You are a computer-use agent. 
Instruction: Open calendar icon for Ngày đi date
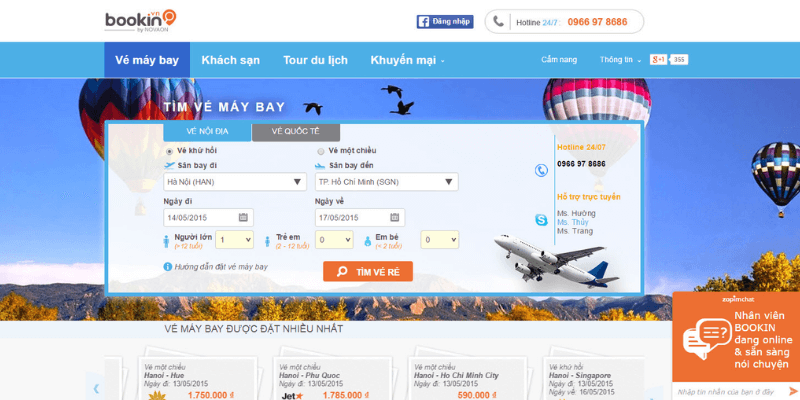pos(243,217)
